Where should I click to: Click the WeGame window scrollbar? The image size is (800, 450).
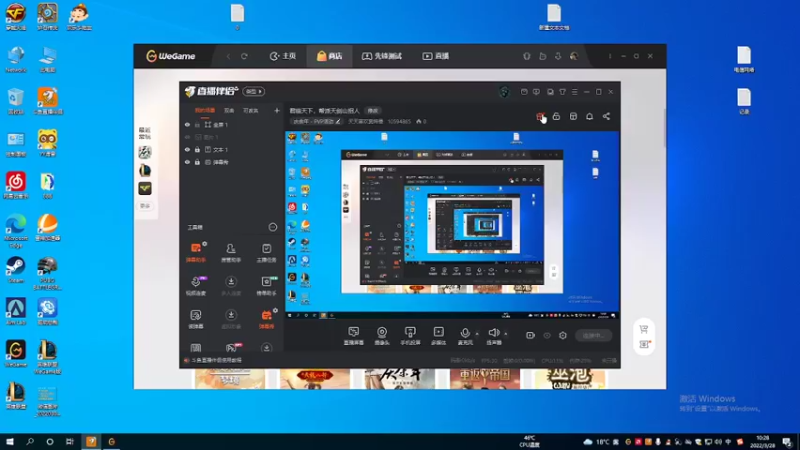664,128
